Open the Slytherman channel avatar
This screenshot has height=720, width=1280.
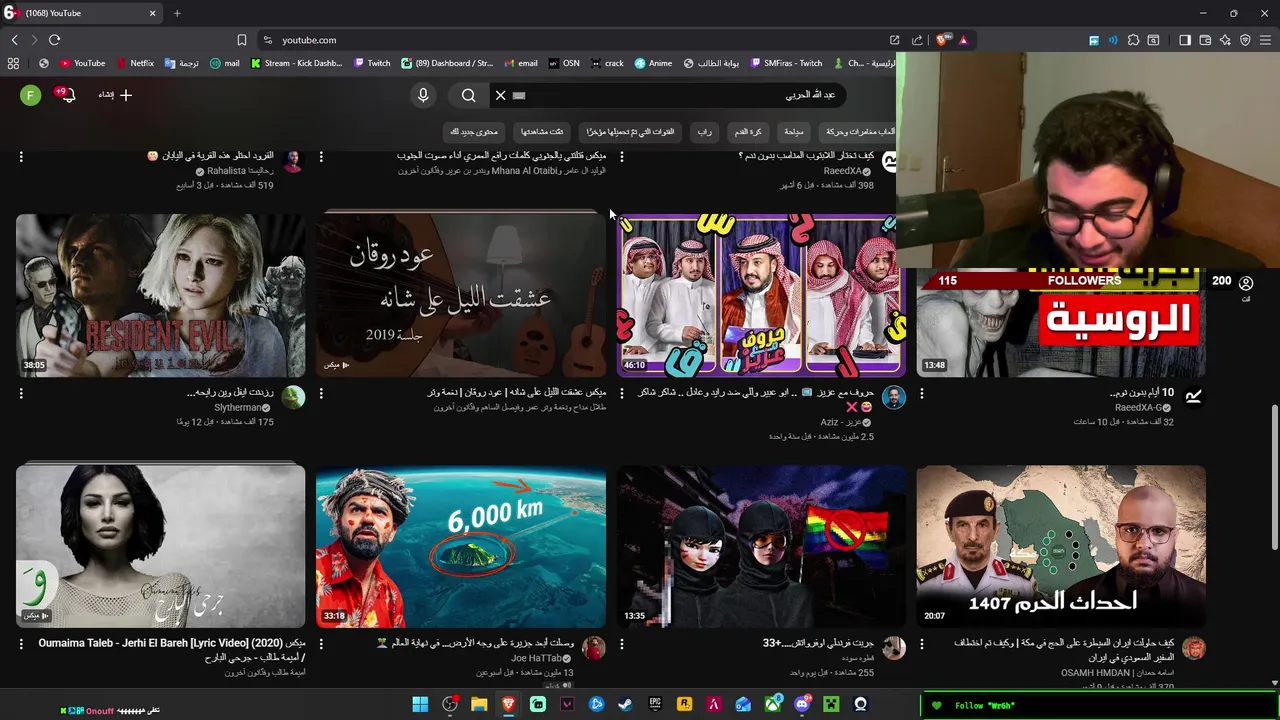pos(293,397)
